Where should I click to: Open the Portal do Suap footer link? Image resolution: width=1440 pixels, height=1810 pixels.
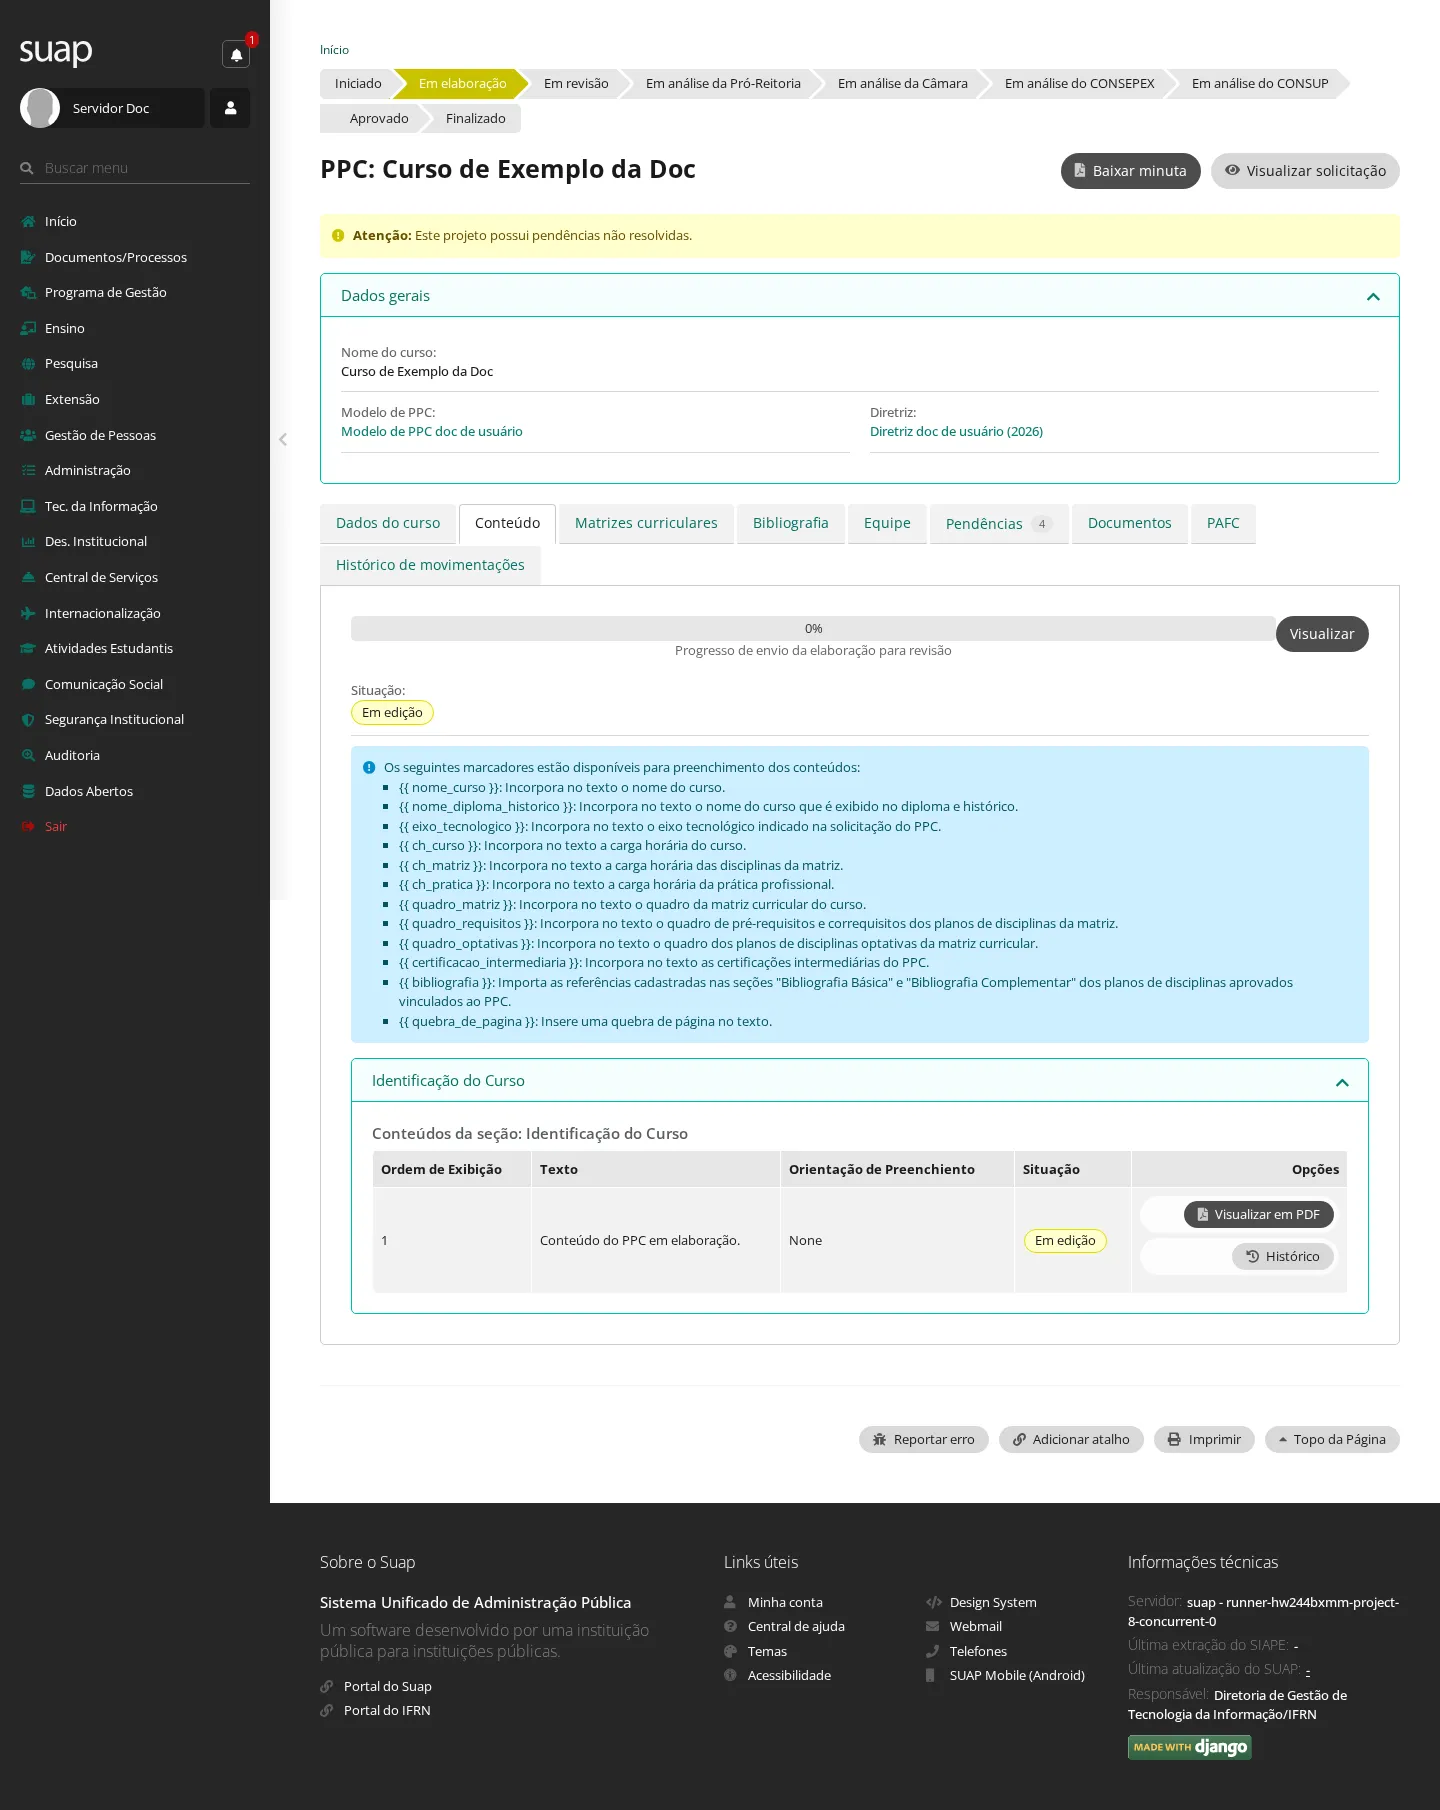[387, 1686]
